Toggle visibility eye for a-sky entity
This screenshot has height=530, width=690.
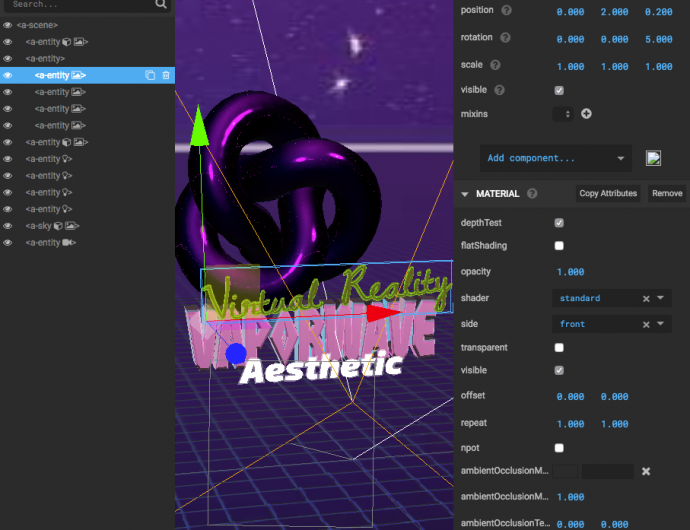7,226
